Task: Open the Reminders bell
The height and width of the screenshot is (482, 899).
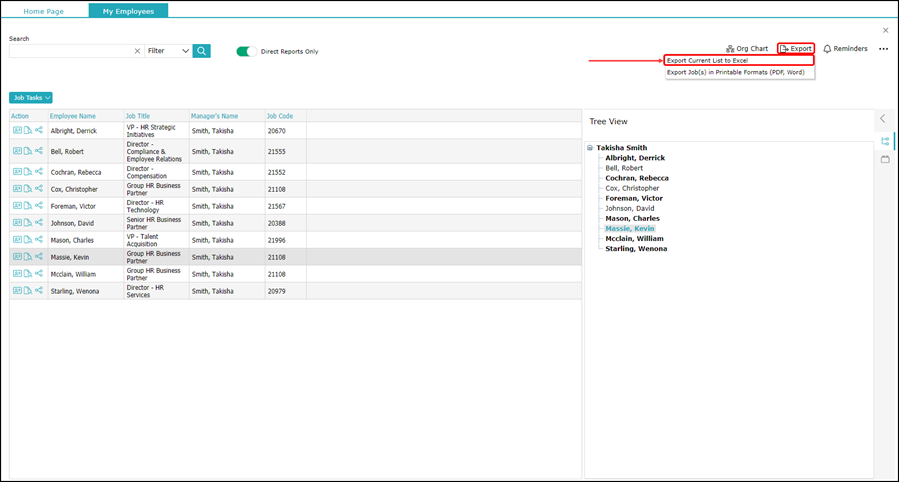Action: coord(845,48)
